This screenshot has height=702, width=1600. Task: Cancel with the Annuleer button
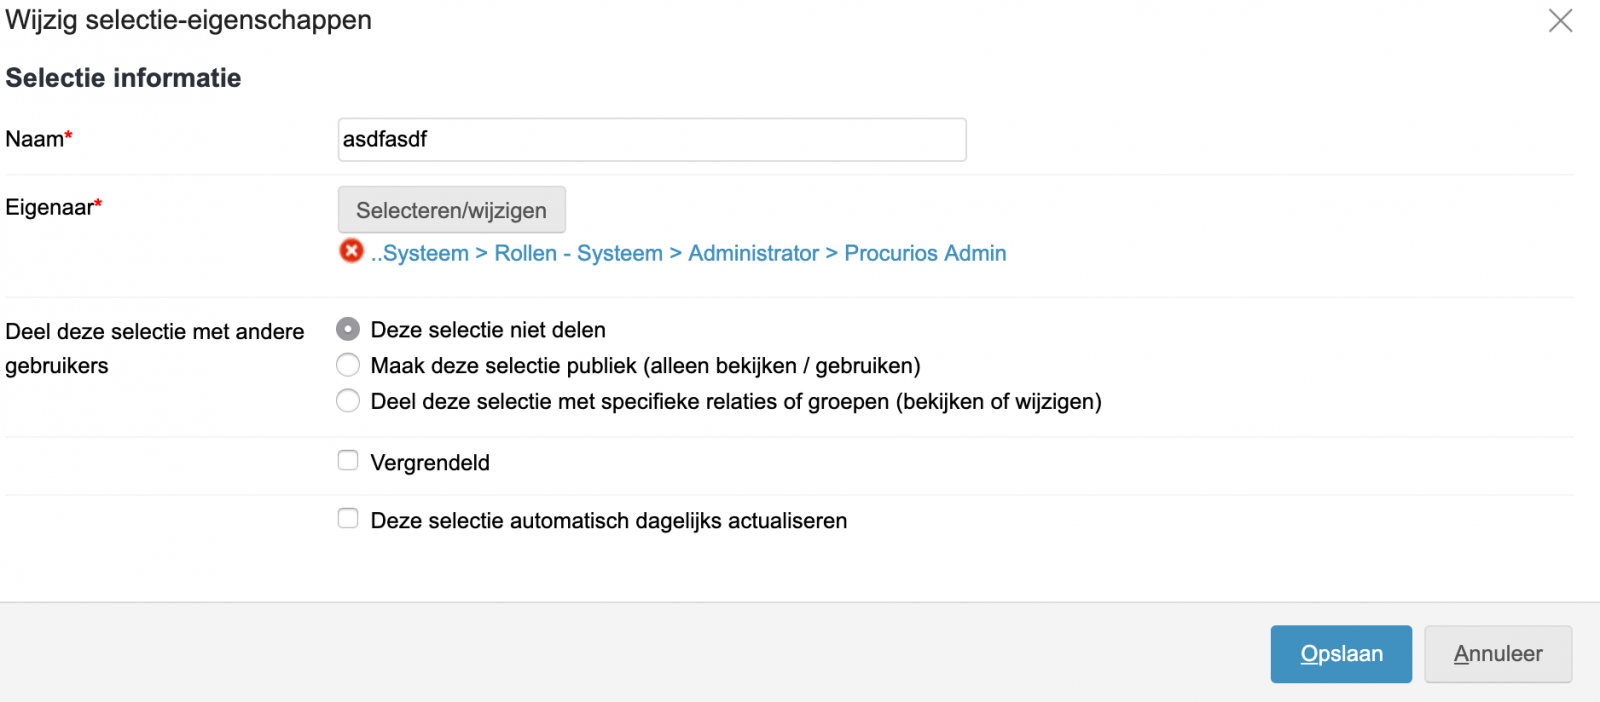click(x=1497, y=654)
